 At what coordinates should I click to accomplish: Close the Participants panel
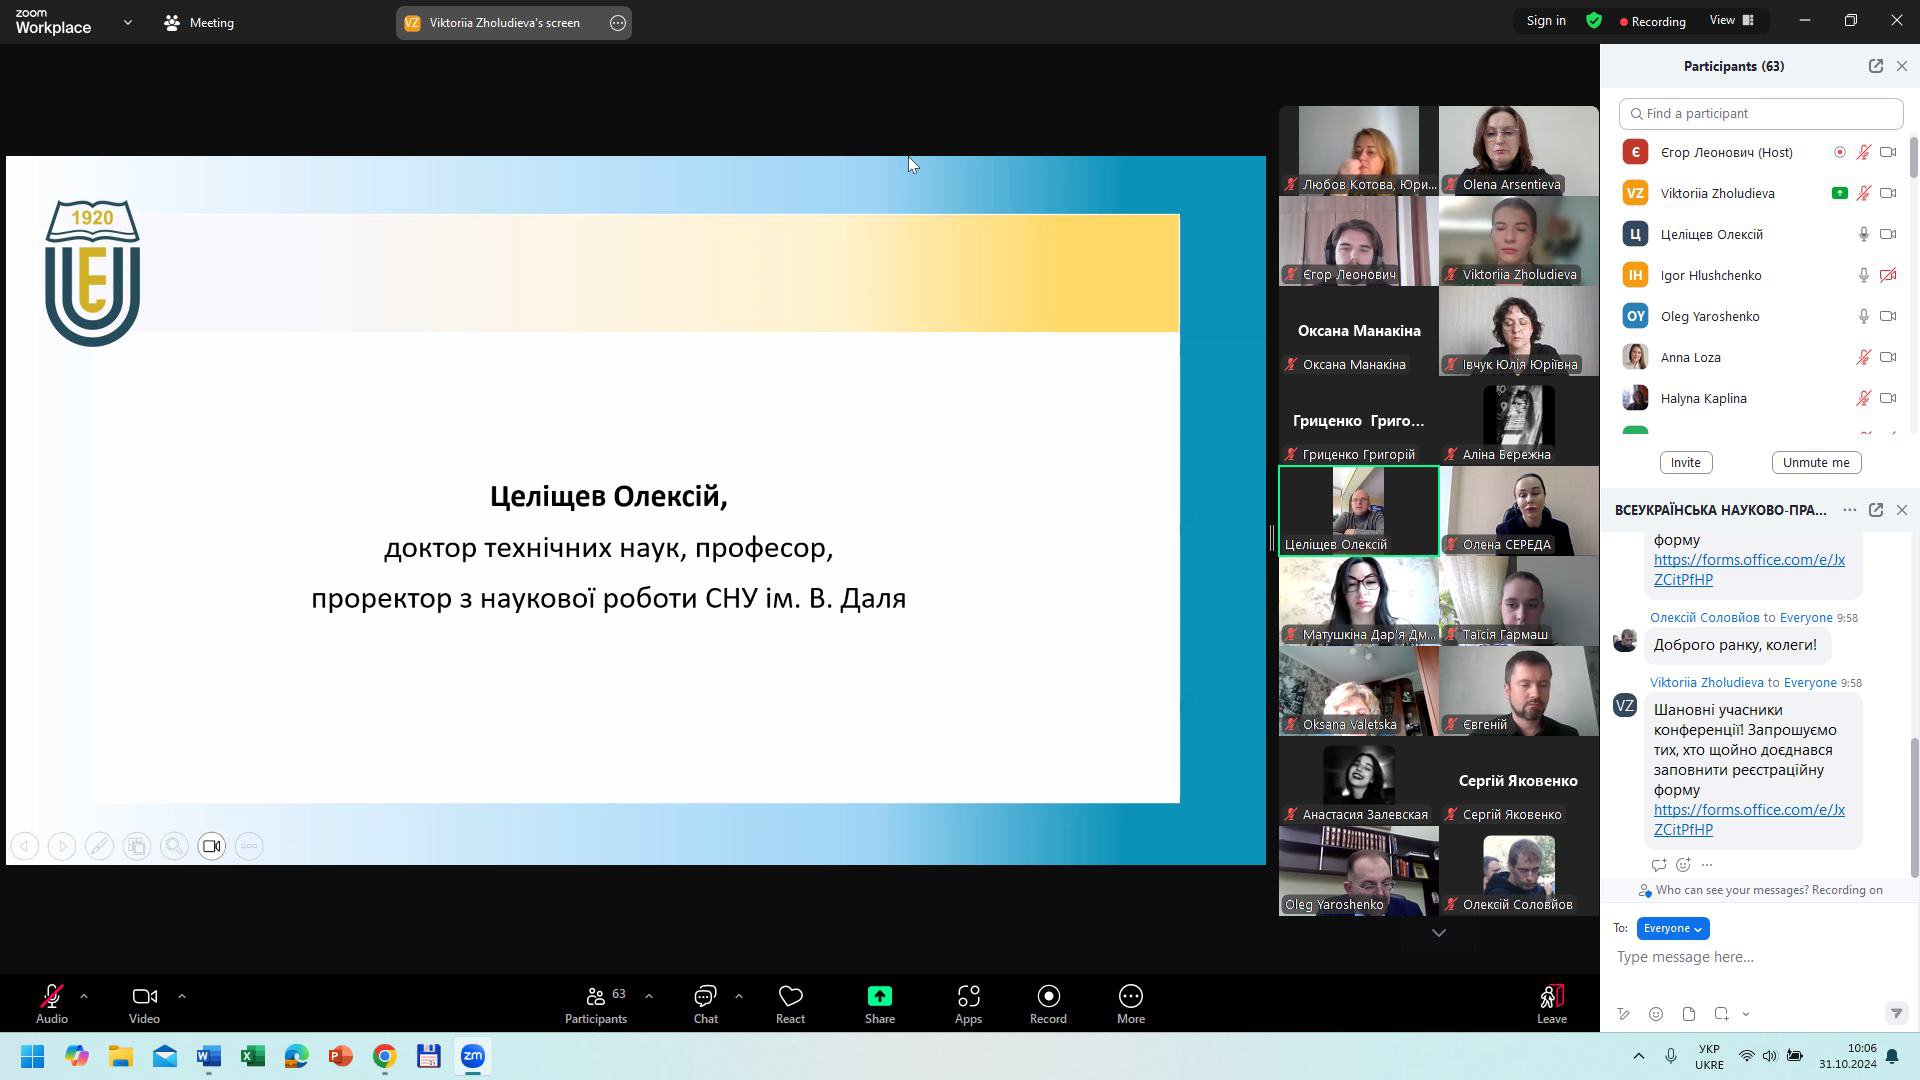[1902, 66]
